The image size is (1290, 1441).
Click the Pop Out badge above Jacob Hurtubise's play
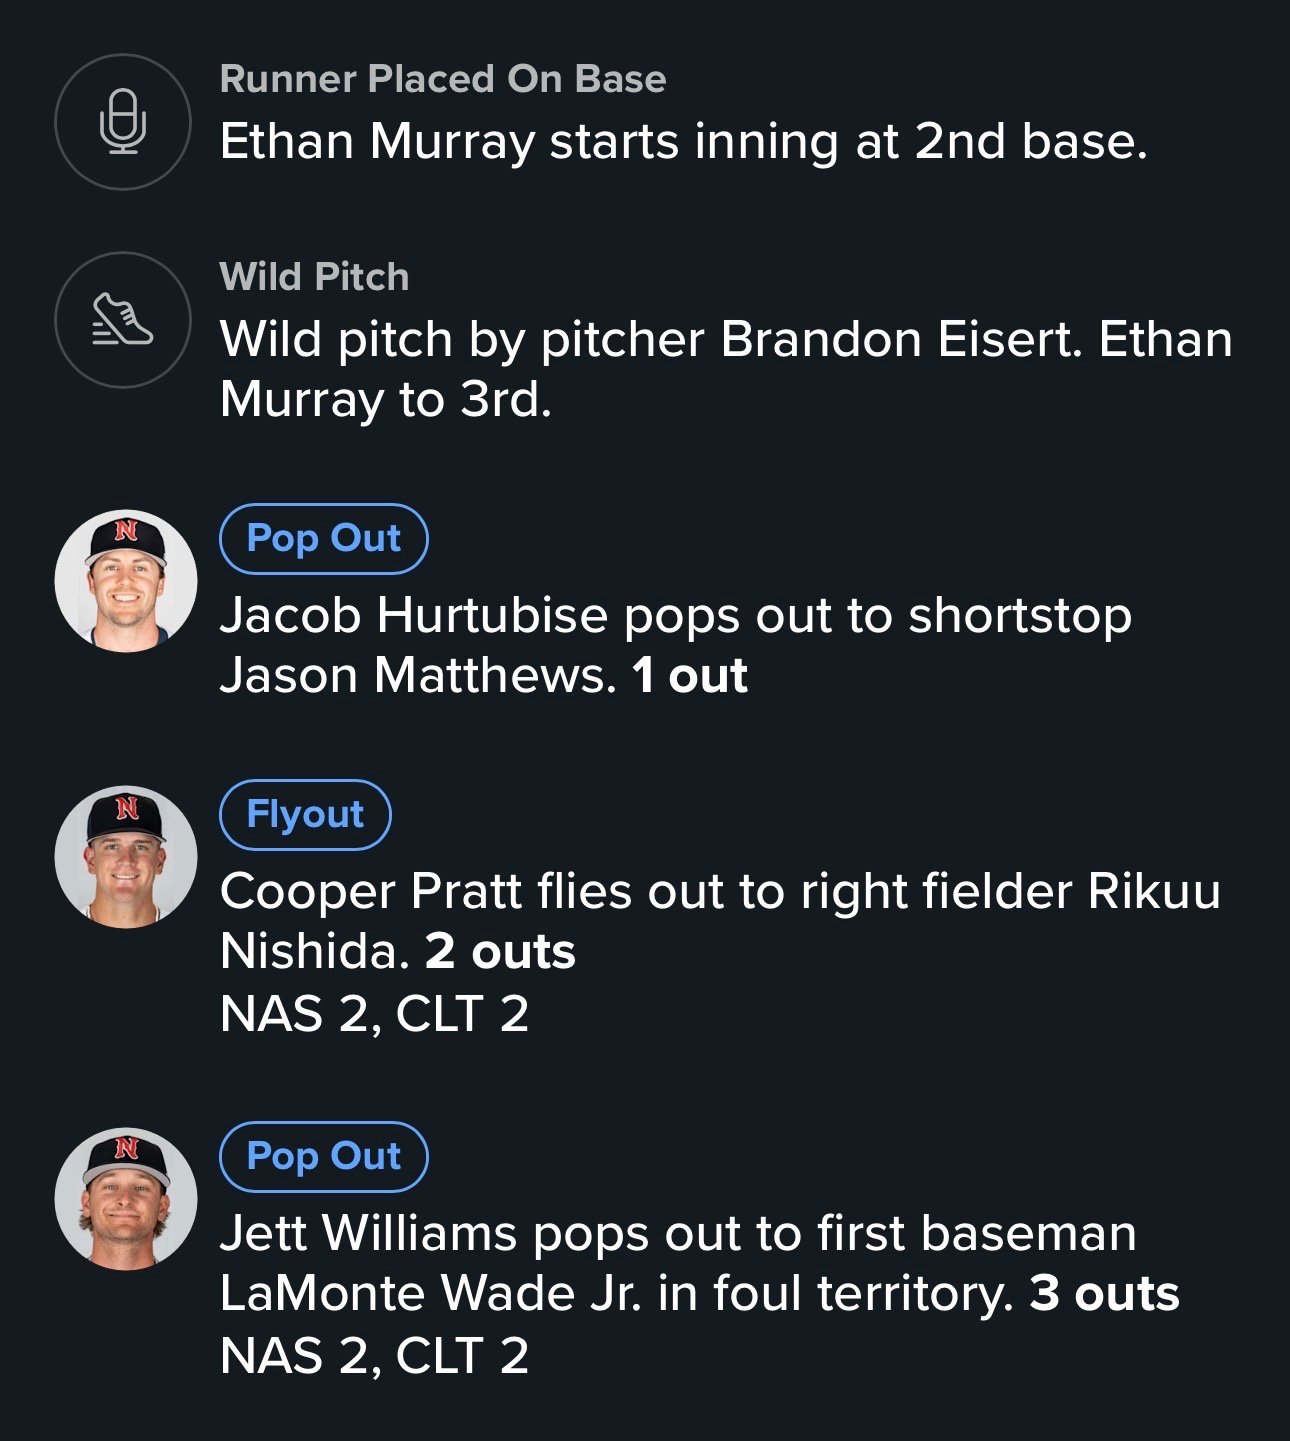(x=323, y=539)
